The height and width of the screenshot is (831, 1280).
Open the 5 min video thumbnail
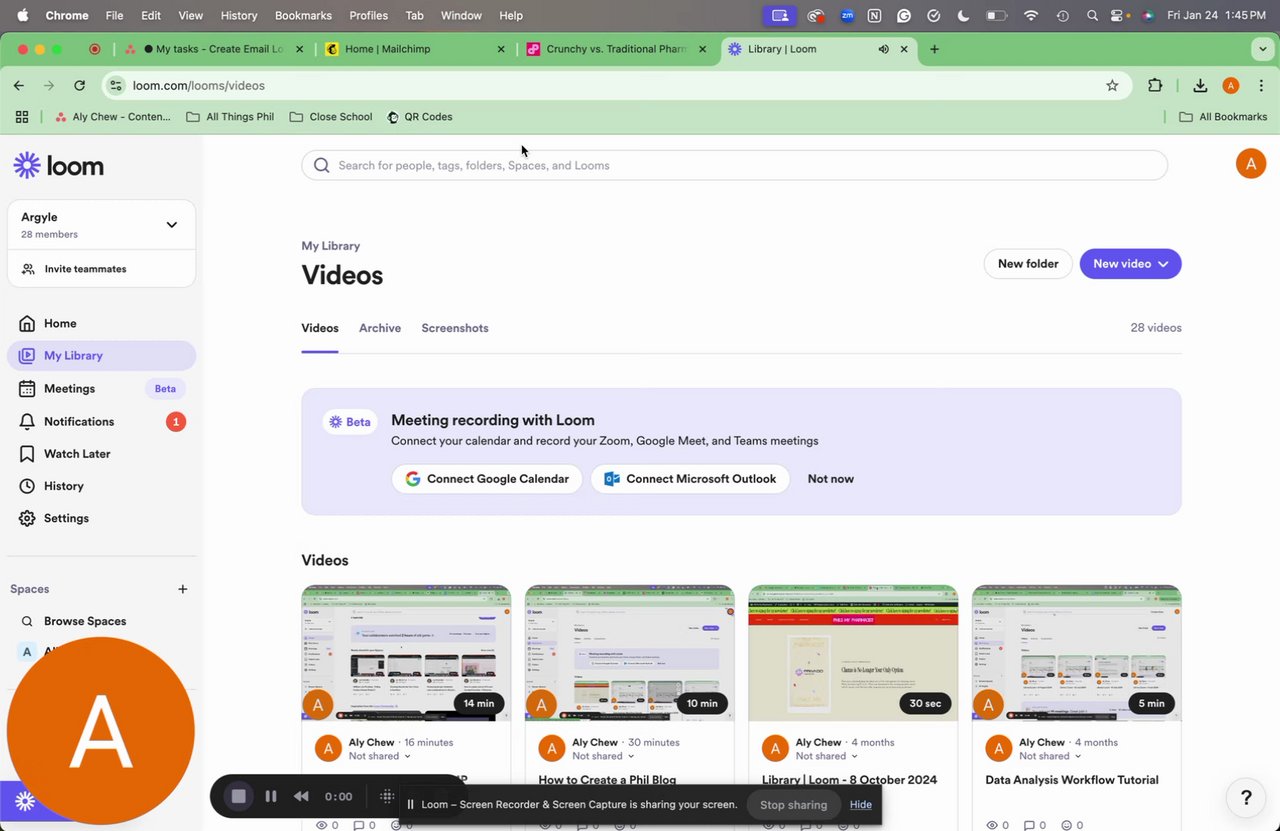(x=1077, y=653)
